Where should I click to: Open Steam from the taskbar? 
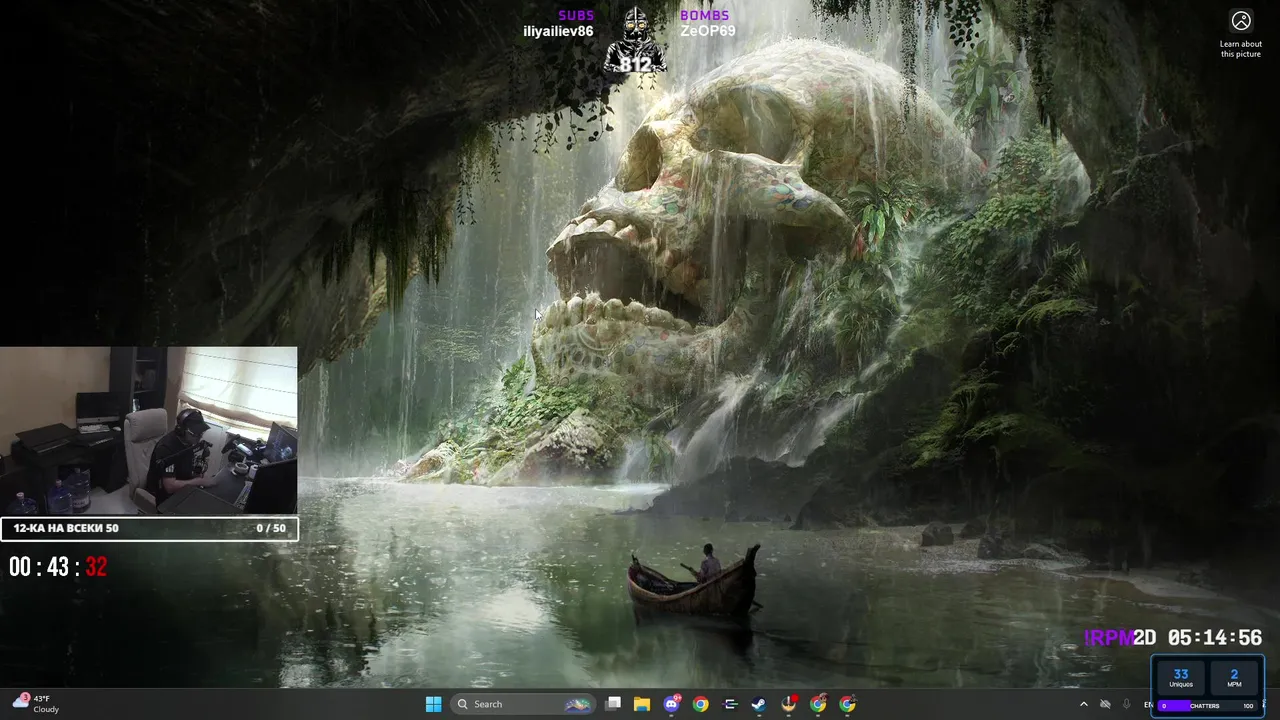click(x=759, y=704)
